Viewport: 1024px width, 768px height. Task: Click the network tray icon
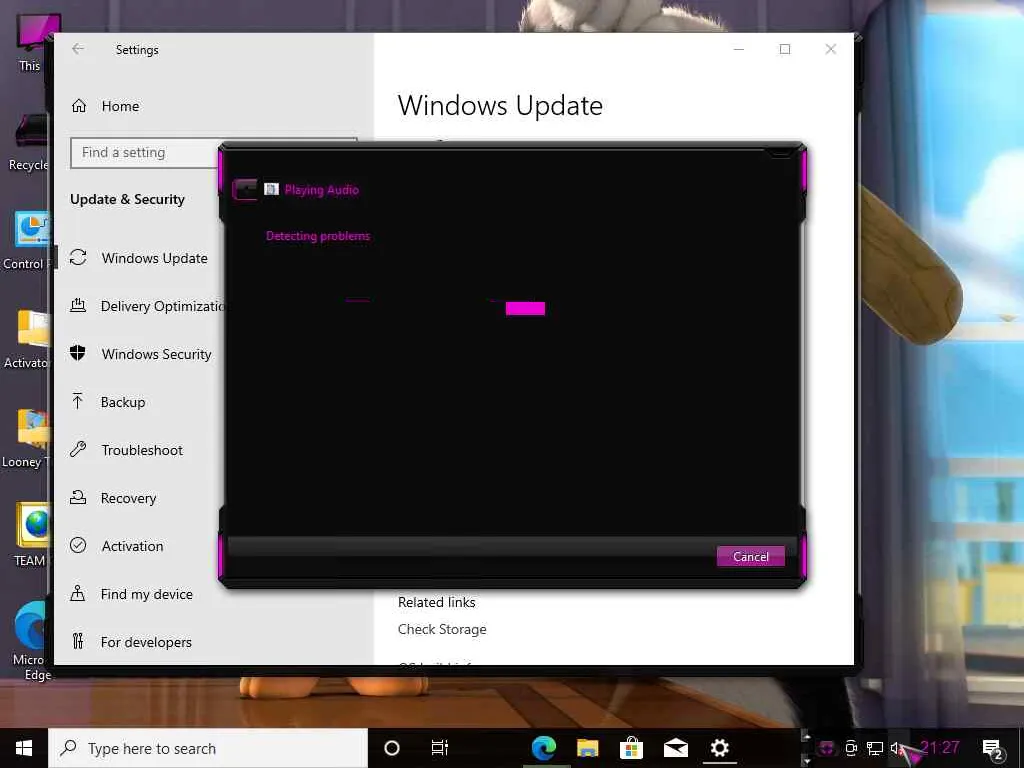pyautogui.click(x=874, y=748)
